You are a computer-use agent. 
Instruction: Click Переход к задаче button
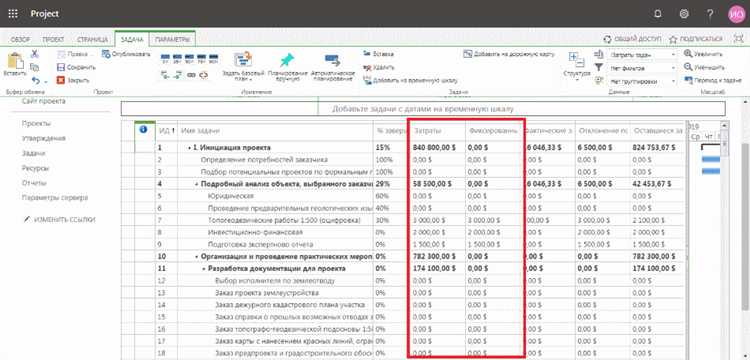pos(713,80)
